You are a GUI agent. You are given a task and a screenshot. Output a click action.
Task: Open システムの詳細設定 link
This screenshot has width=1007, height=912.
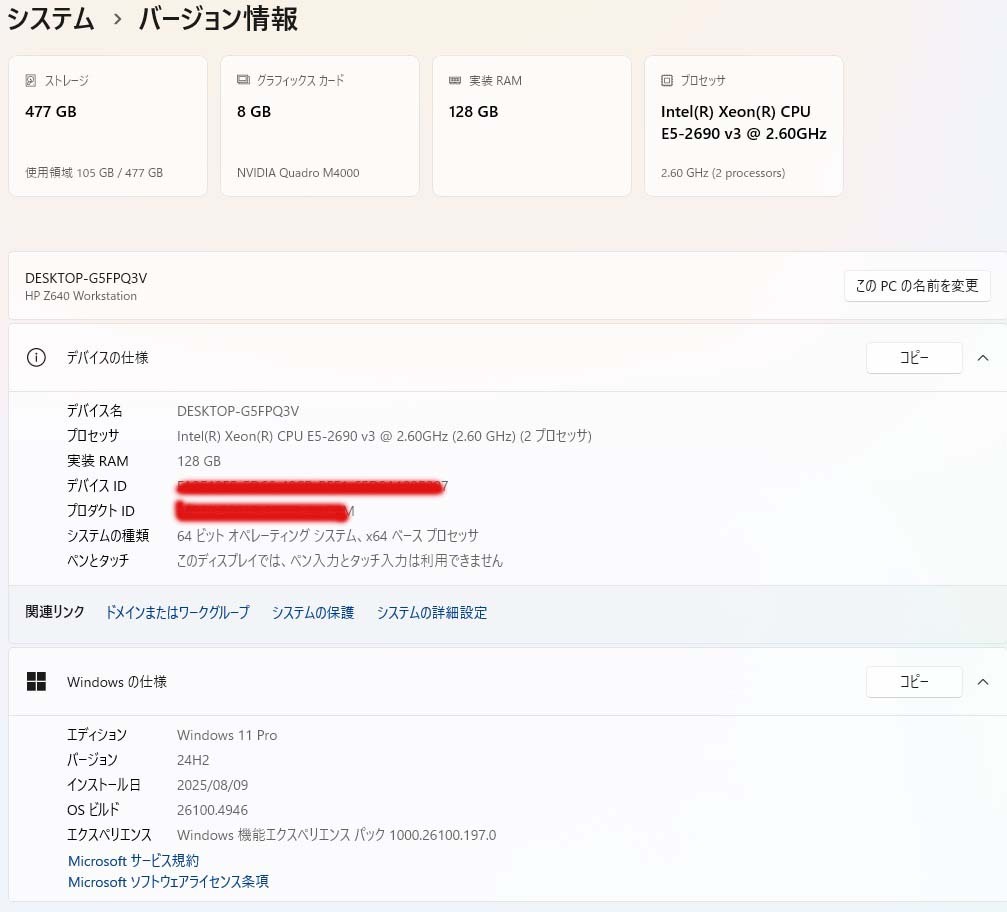coord(431,612)
